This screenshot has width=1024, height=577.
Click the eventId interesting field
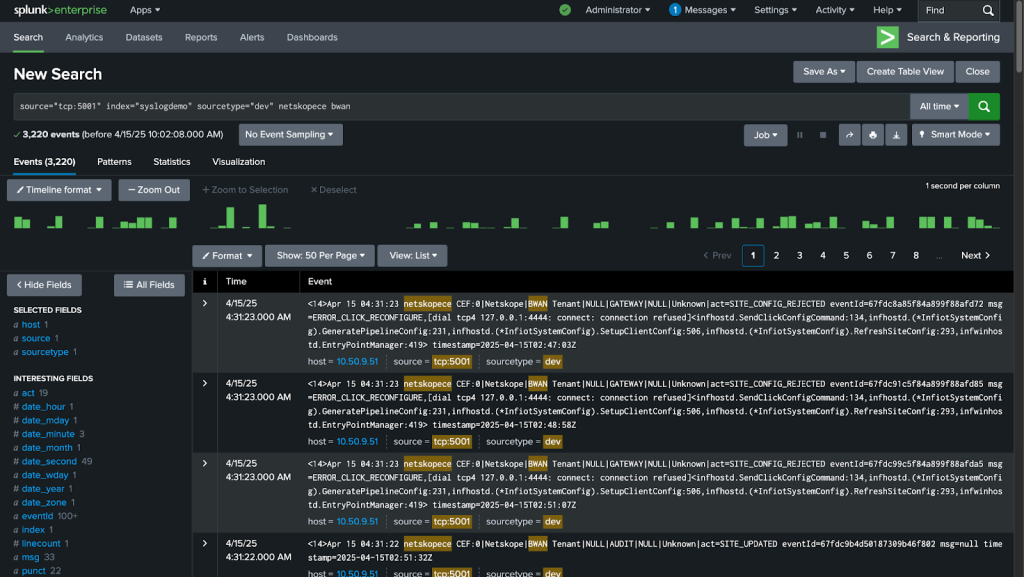click(x=37, y=516)
